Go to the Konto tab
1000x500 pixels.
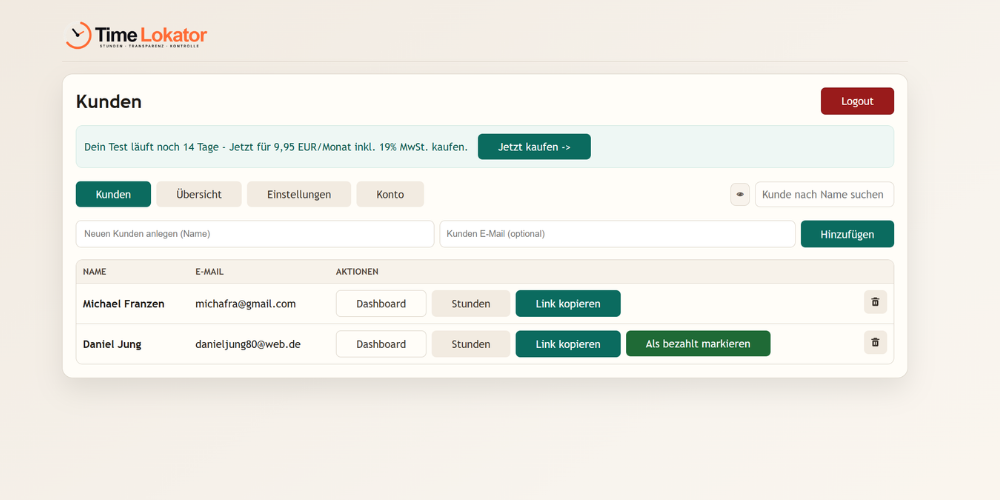(390, 194)
